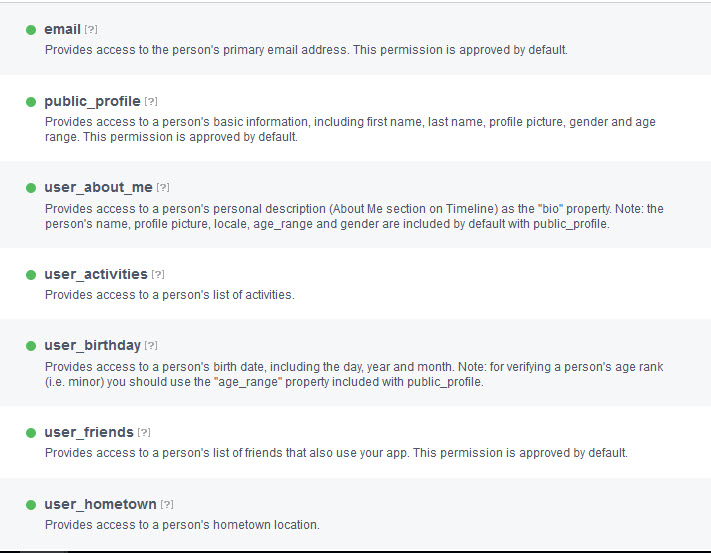Toggle the green dot for user_about_me
The image size is (711, 553).
pyautogui.click(x=31, y=187)
